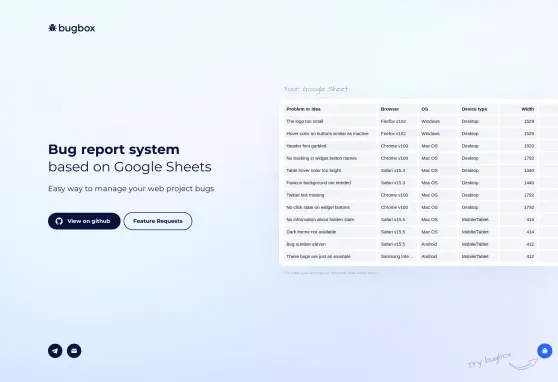Open the Feature Requests button
This screenshot has height=382, width=558.
[x=158, y=221]
